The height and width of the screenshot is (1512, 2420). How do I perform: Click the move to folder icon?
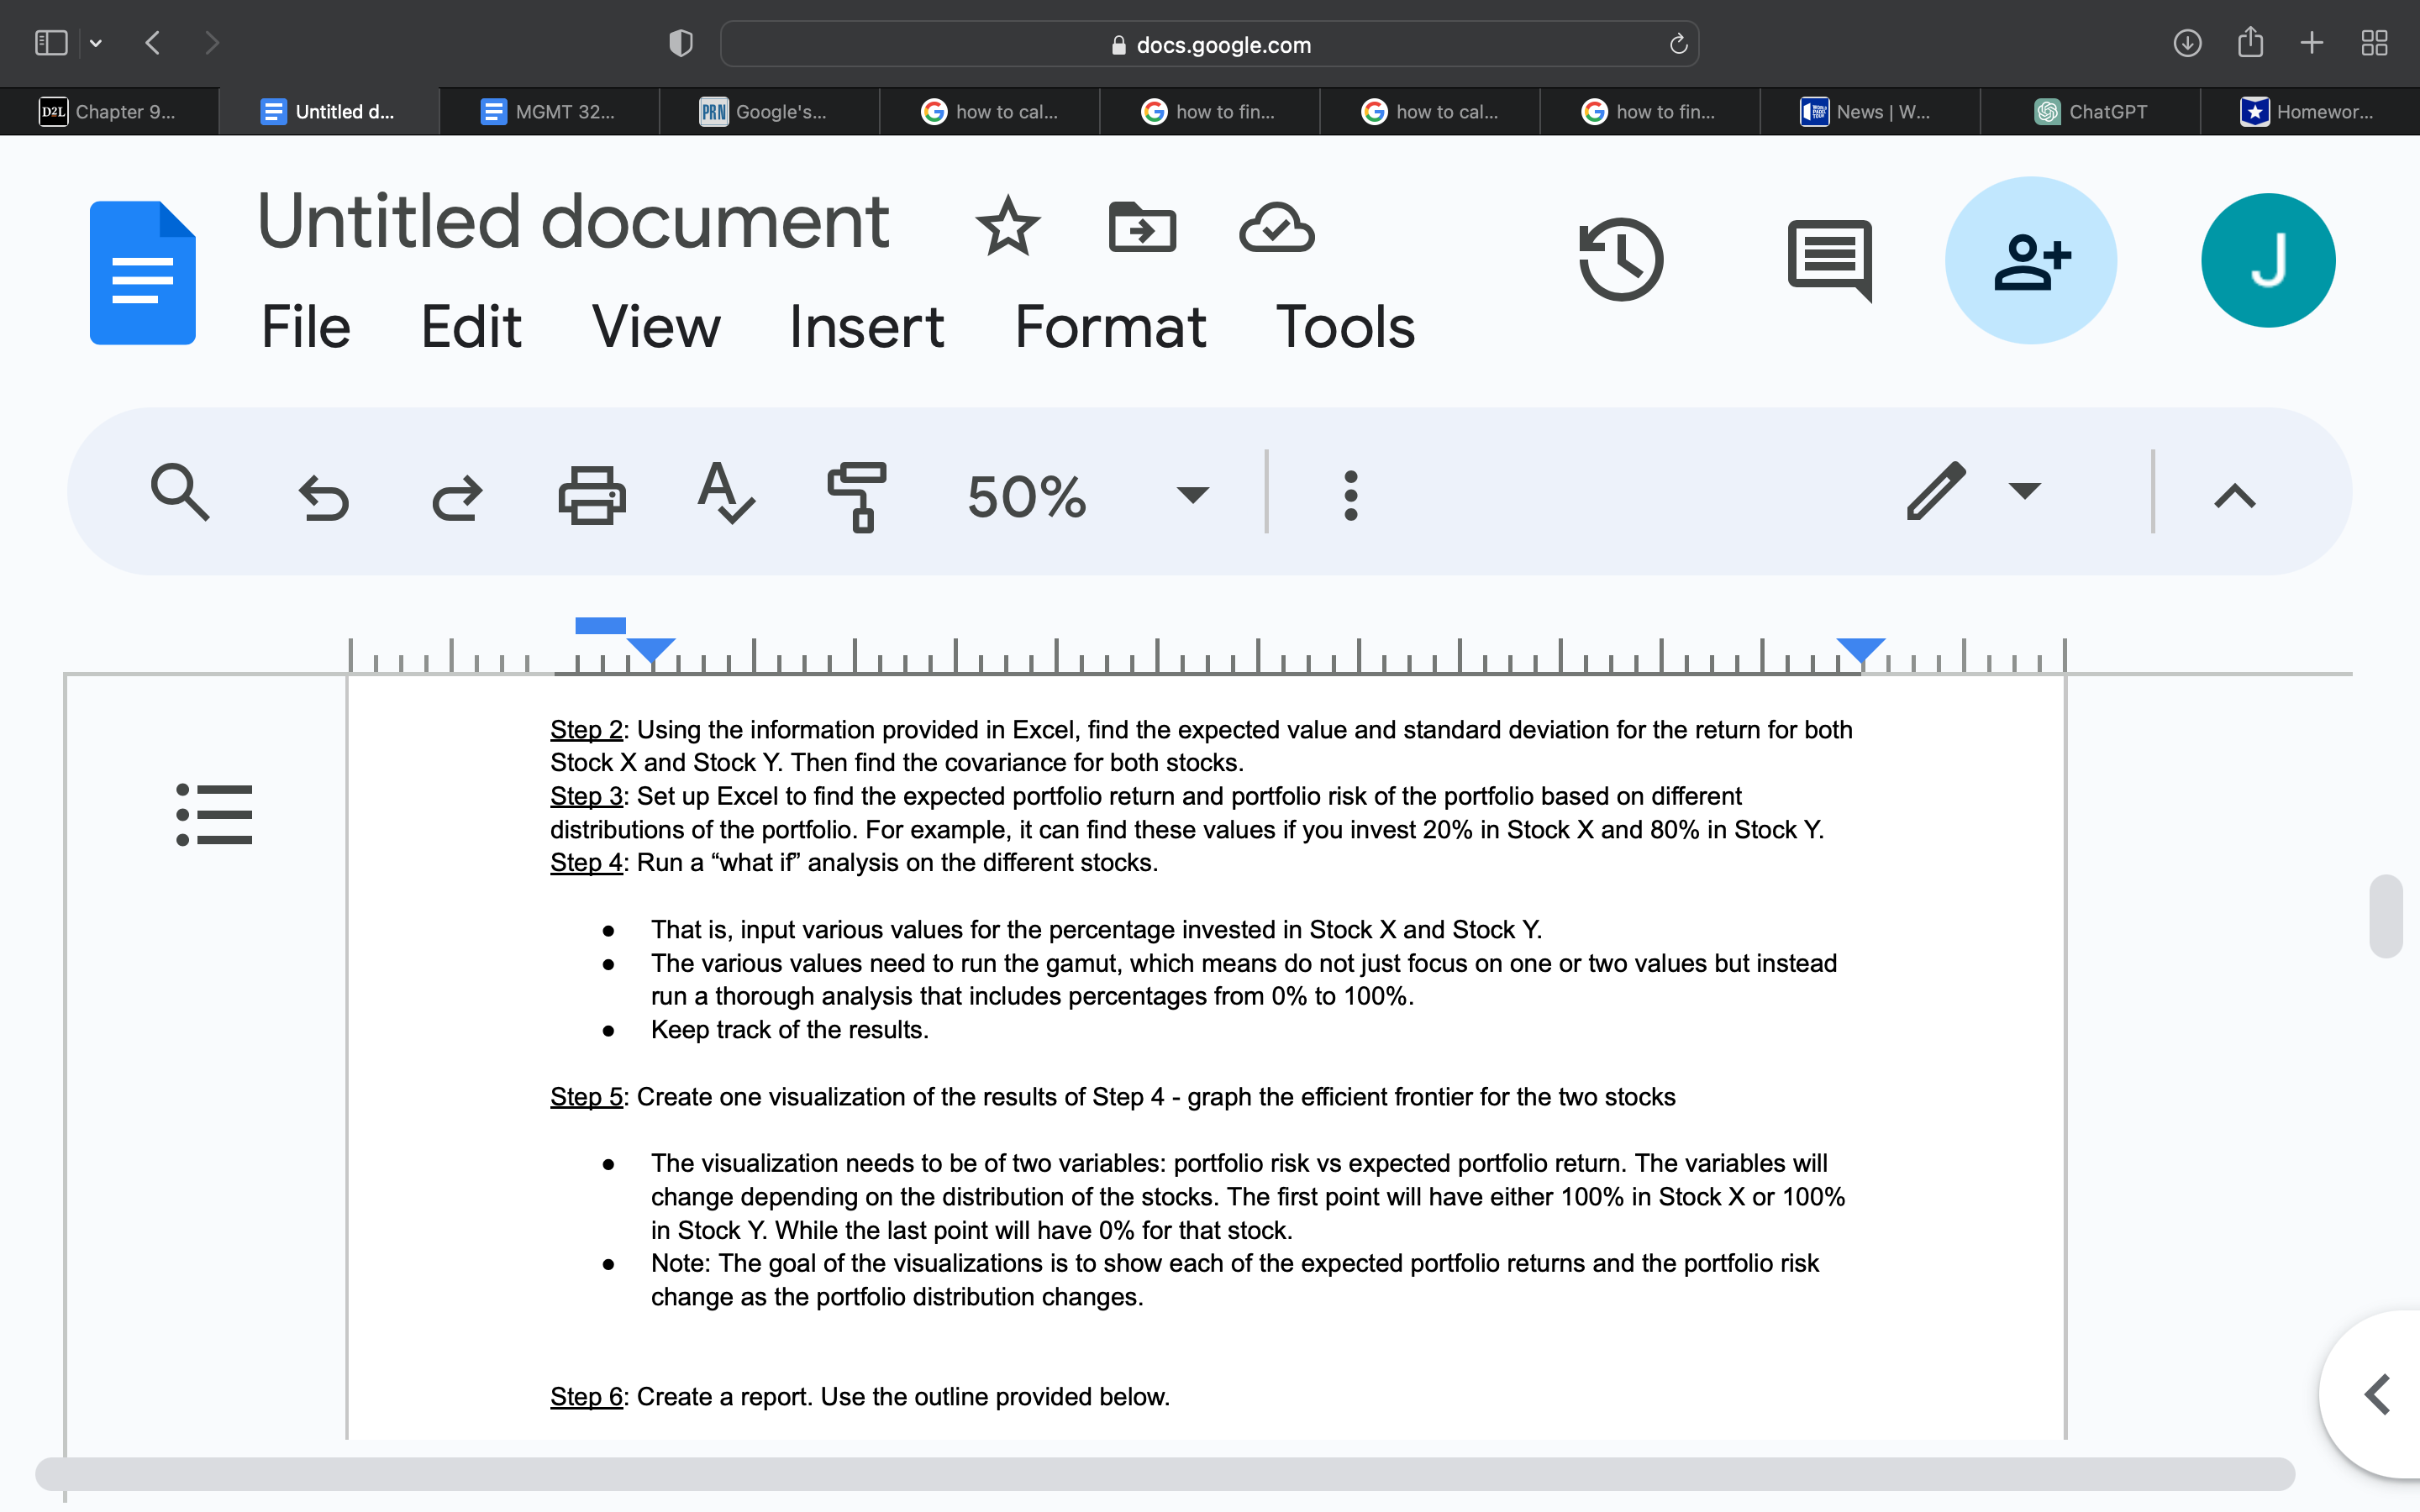point(1142,227)
